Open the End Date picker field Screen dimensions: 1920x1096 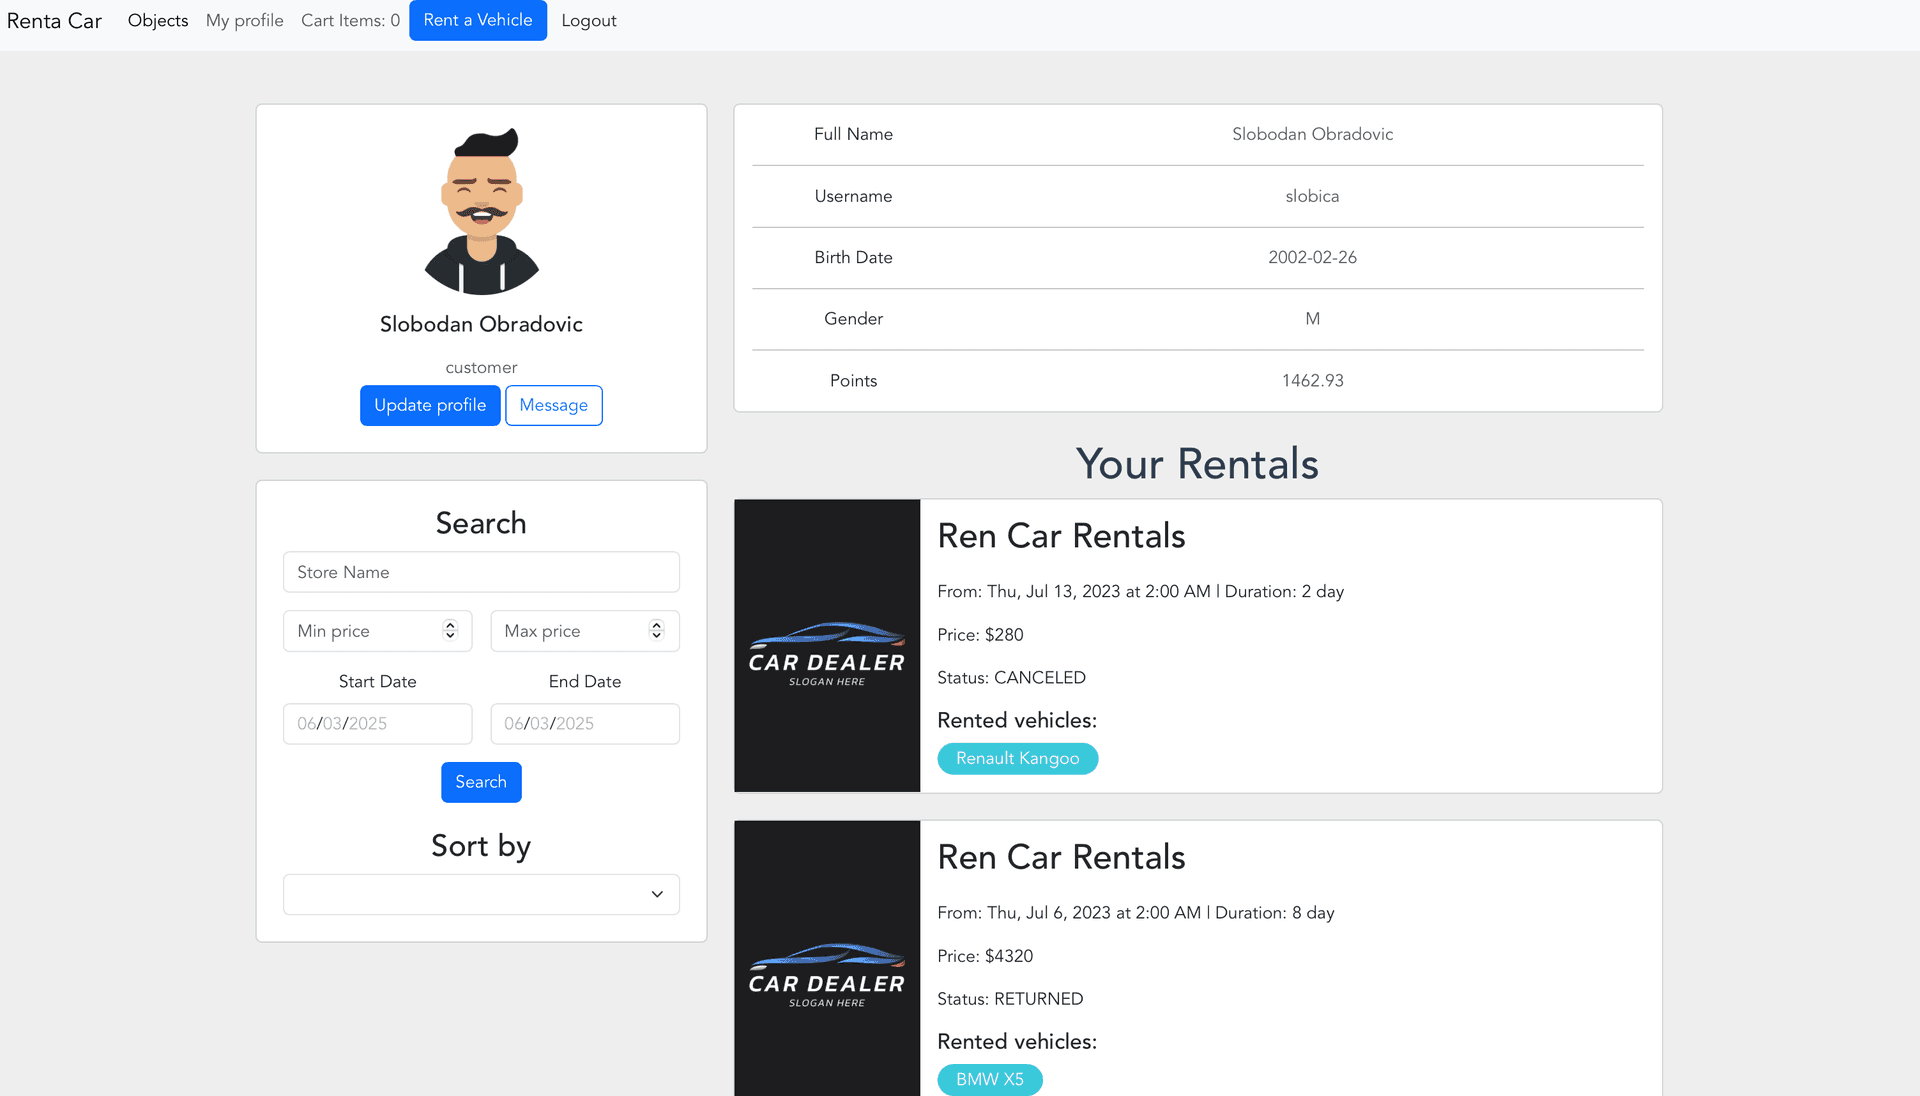pos(584,723)
